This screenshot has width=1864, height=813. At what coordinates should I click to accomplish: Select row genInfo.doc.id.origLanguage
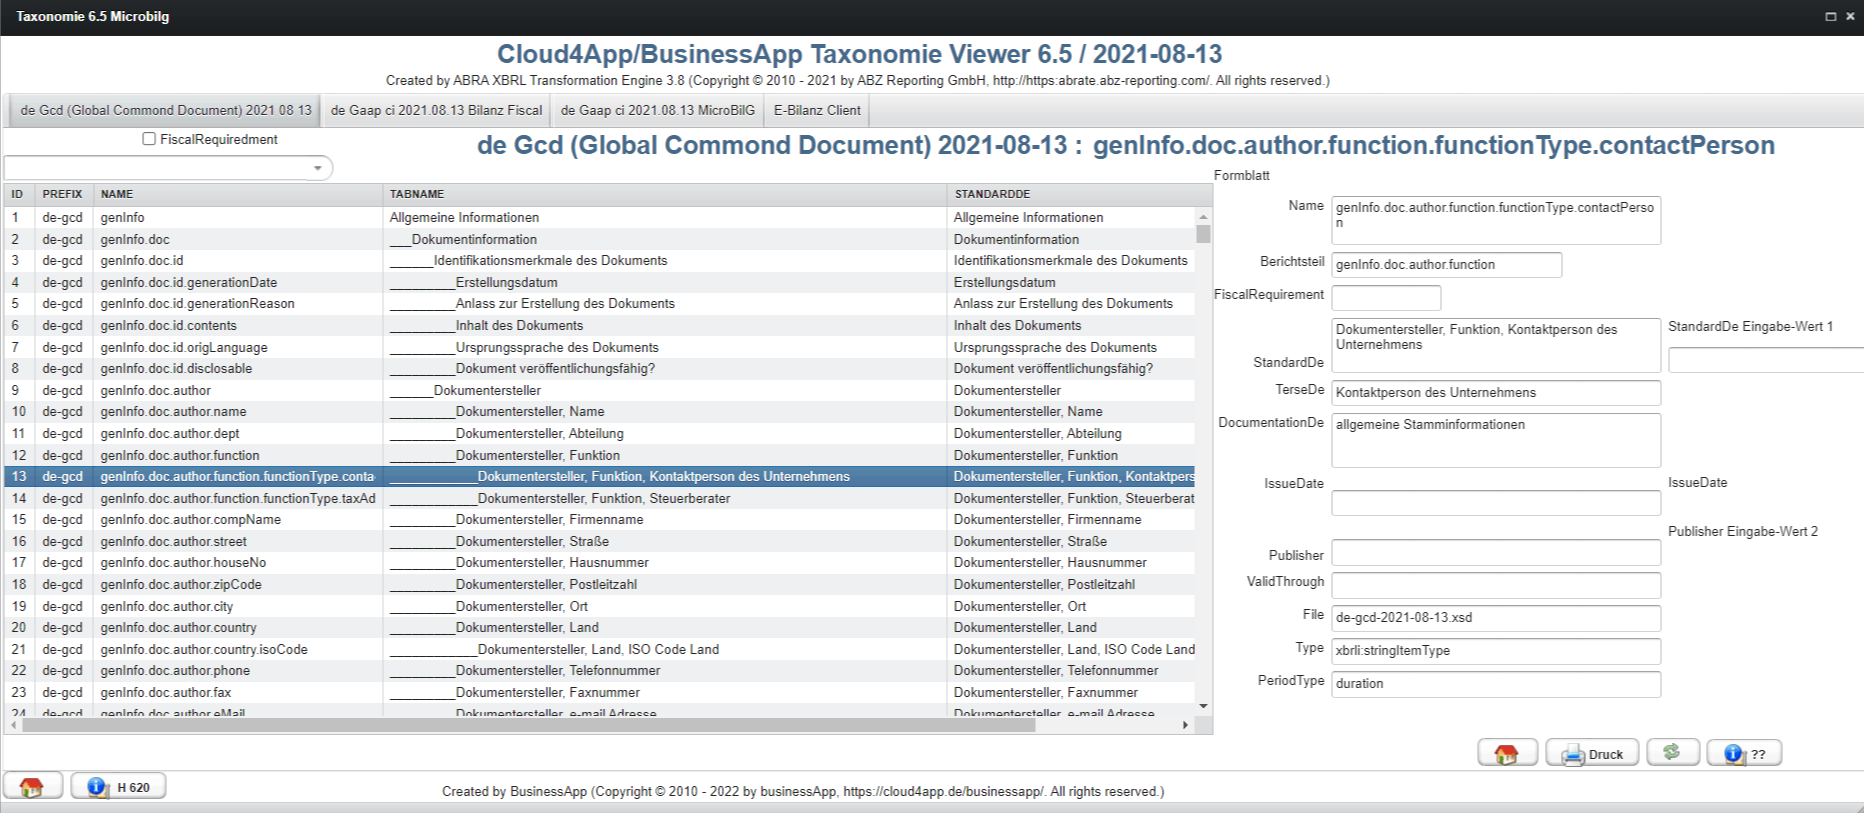[x=599, y=347]
